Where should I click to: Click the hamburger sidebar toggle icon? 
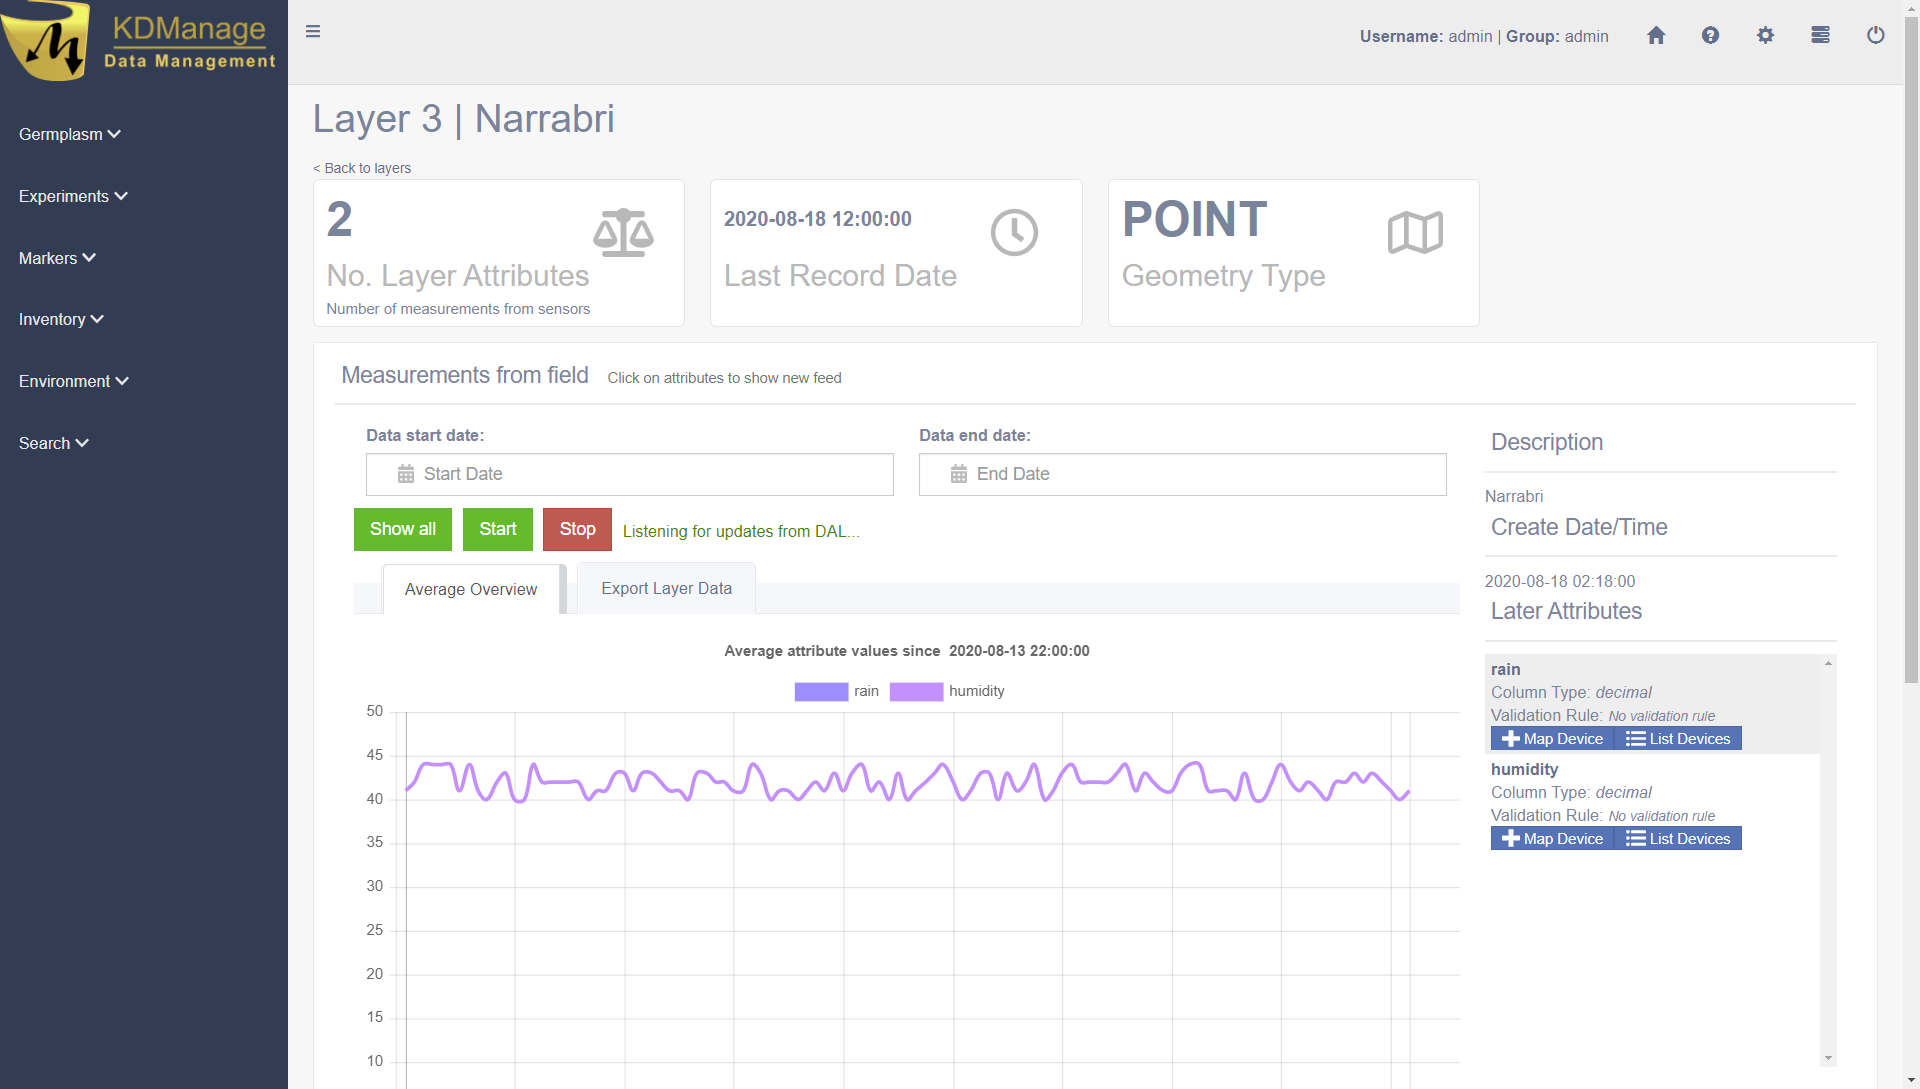(313, 32)
